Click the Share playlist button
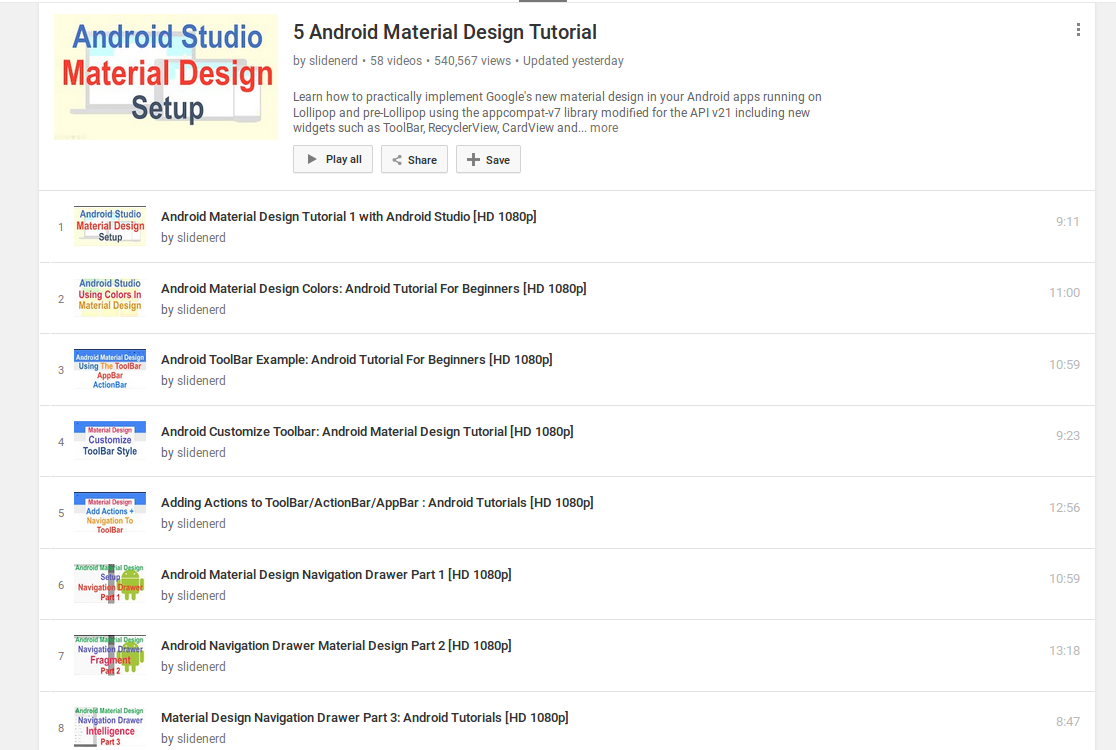1116x750 pixels. point(414,160)
